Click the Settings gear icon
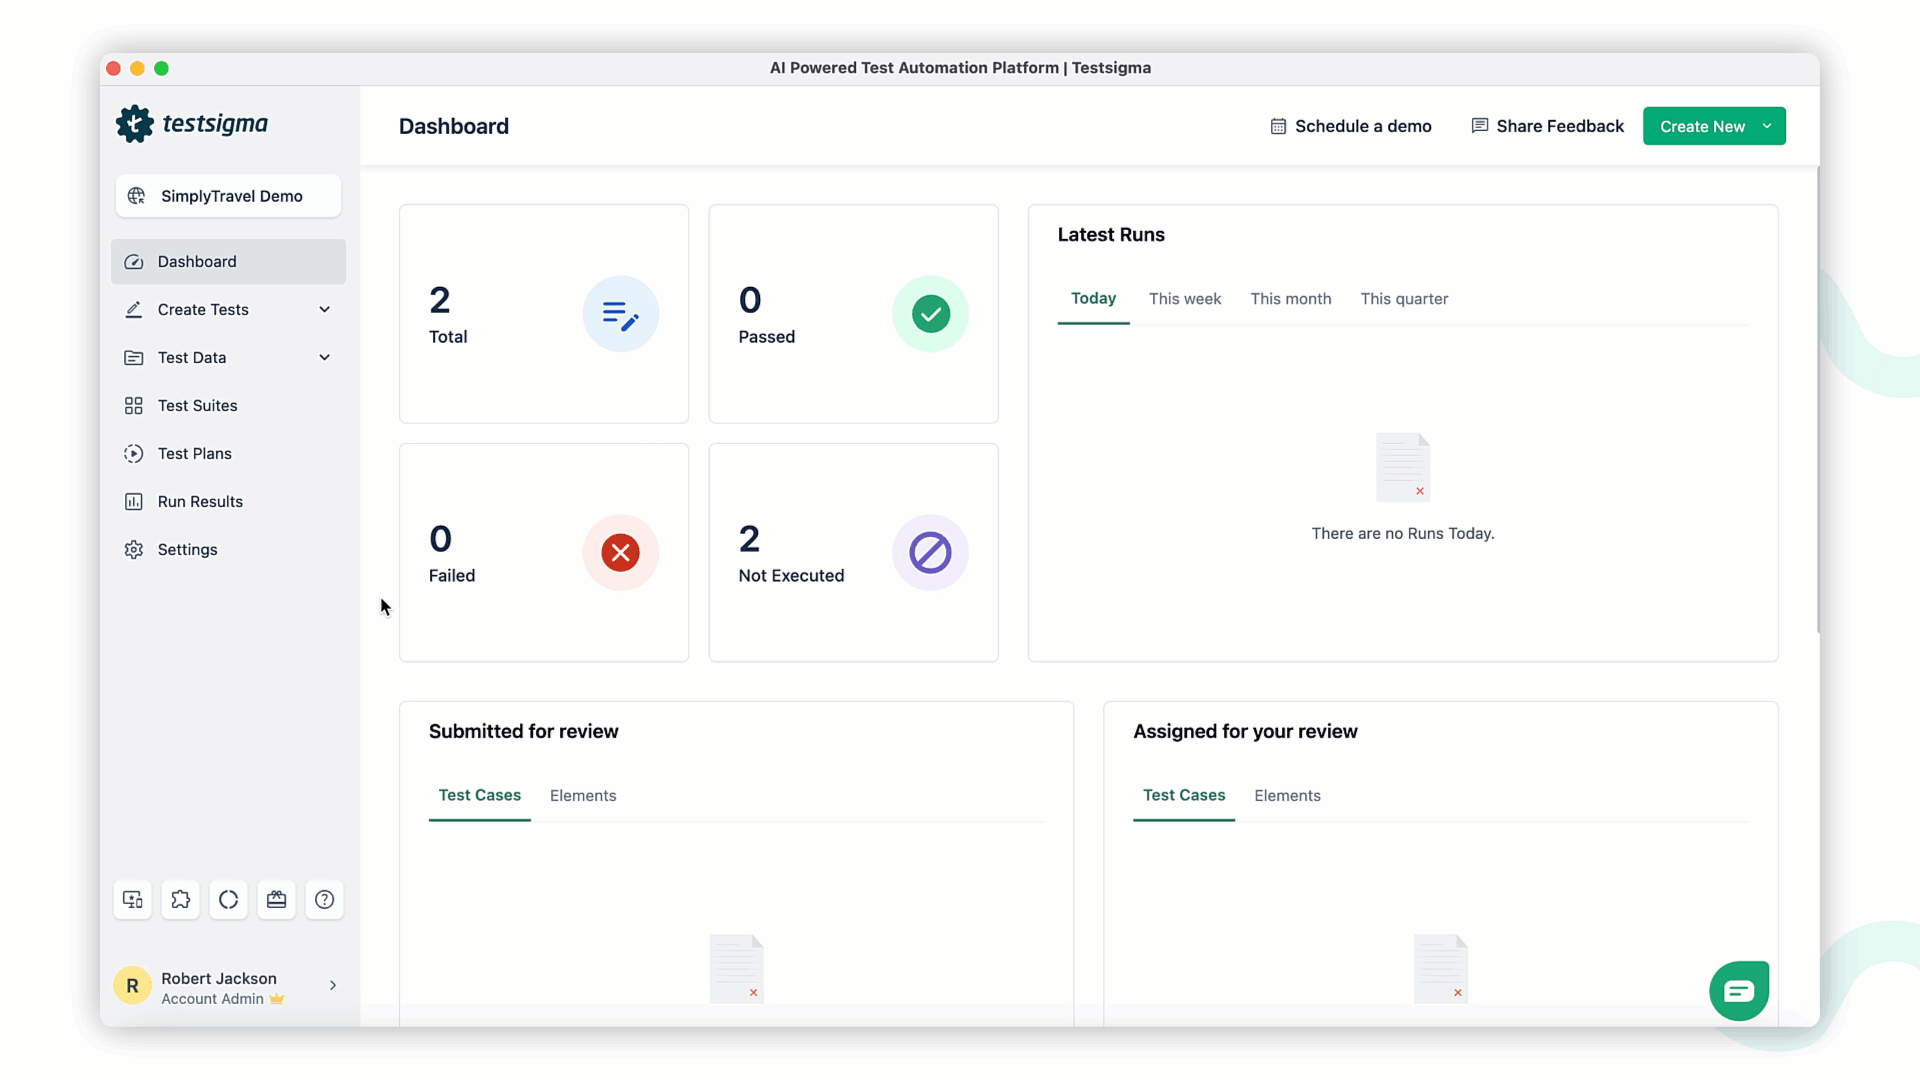The image size is (1920, 1080). pyautogui.click(x=133, y=550)
